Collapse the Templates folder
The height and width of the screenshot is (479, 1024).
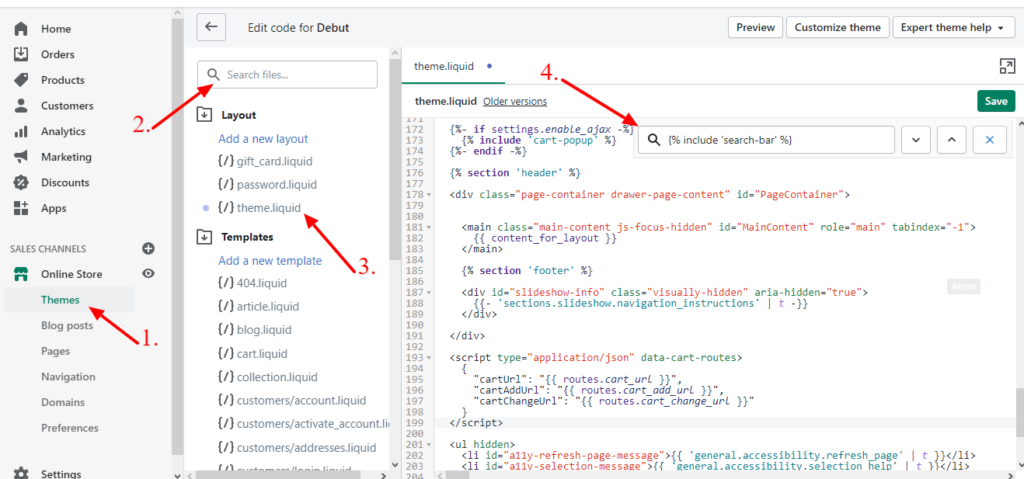(x=204, y=237)
